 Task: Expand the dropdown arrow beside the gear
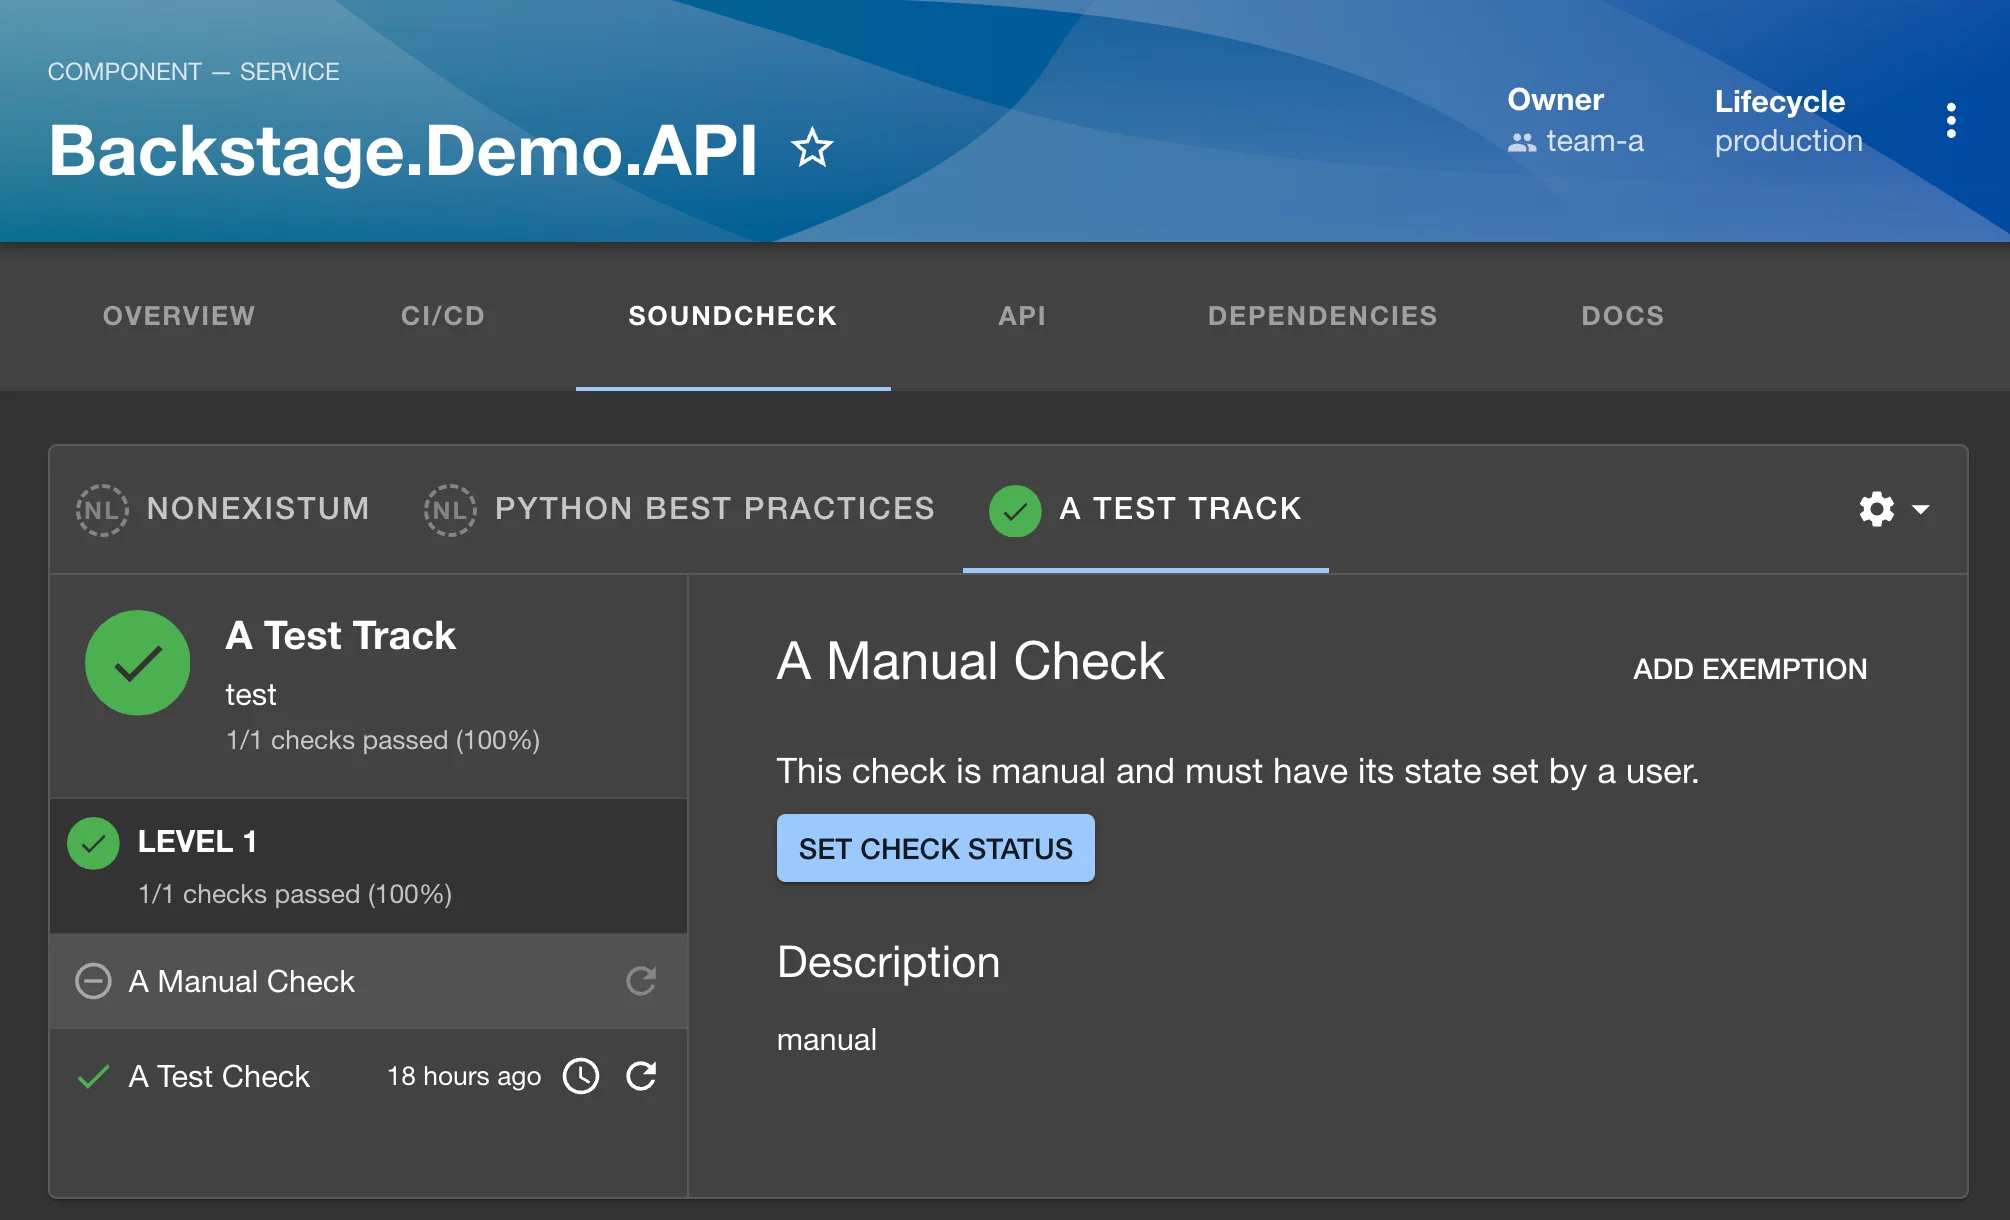pos(1921,509)
